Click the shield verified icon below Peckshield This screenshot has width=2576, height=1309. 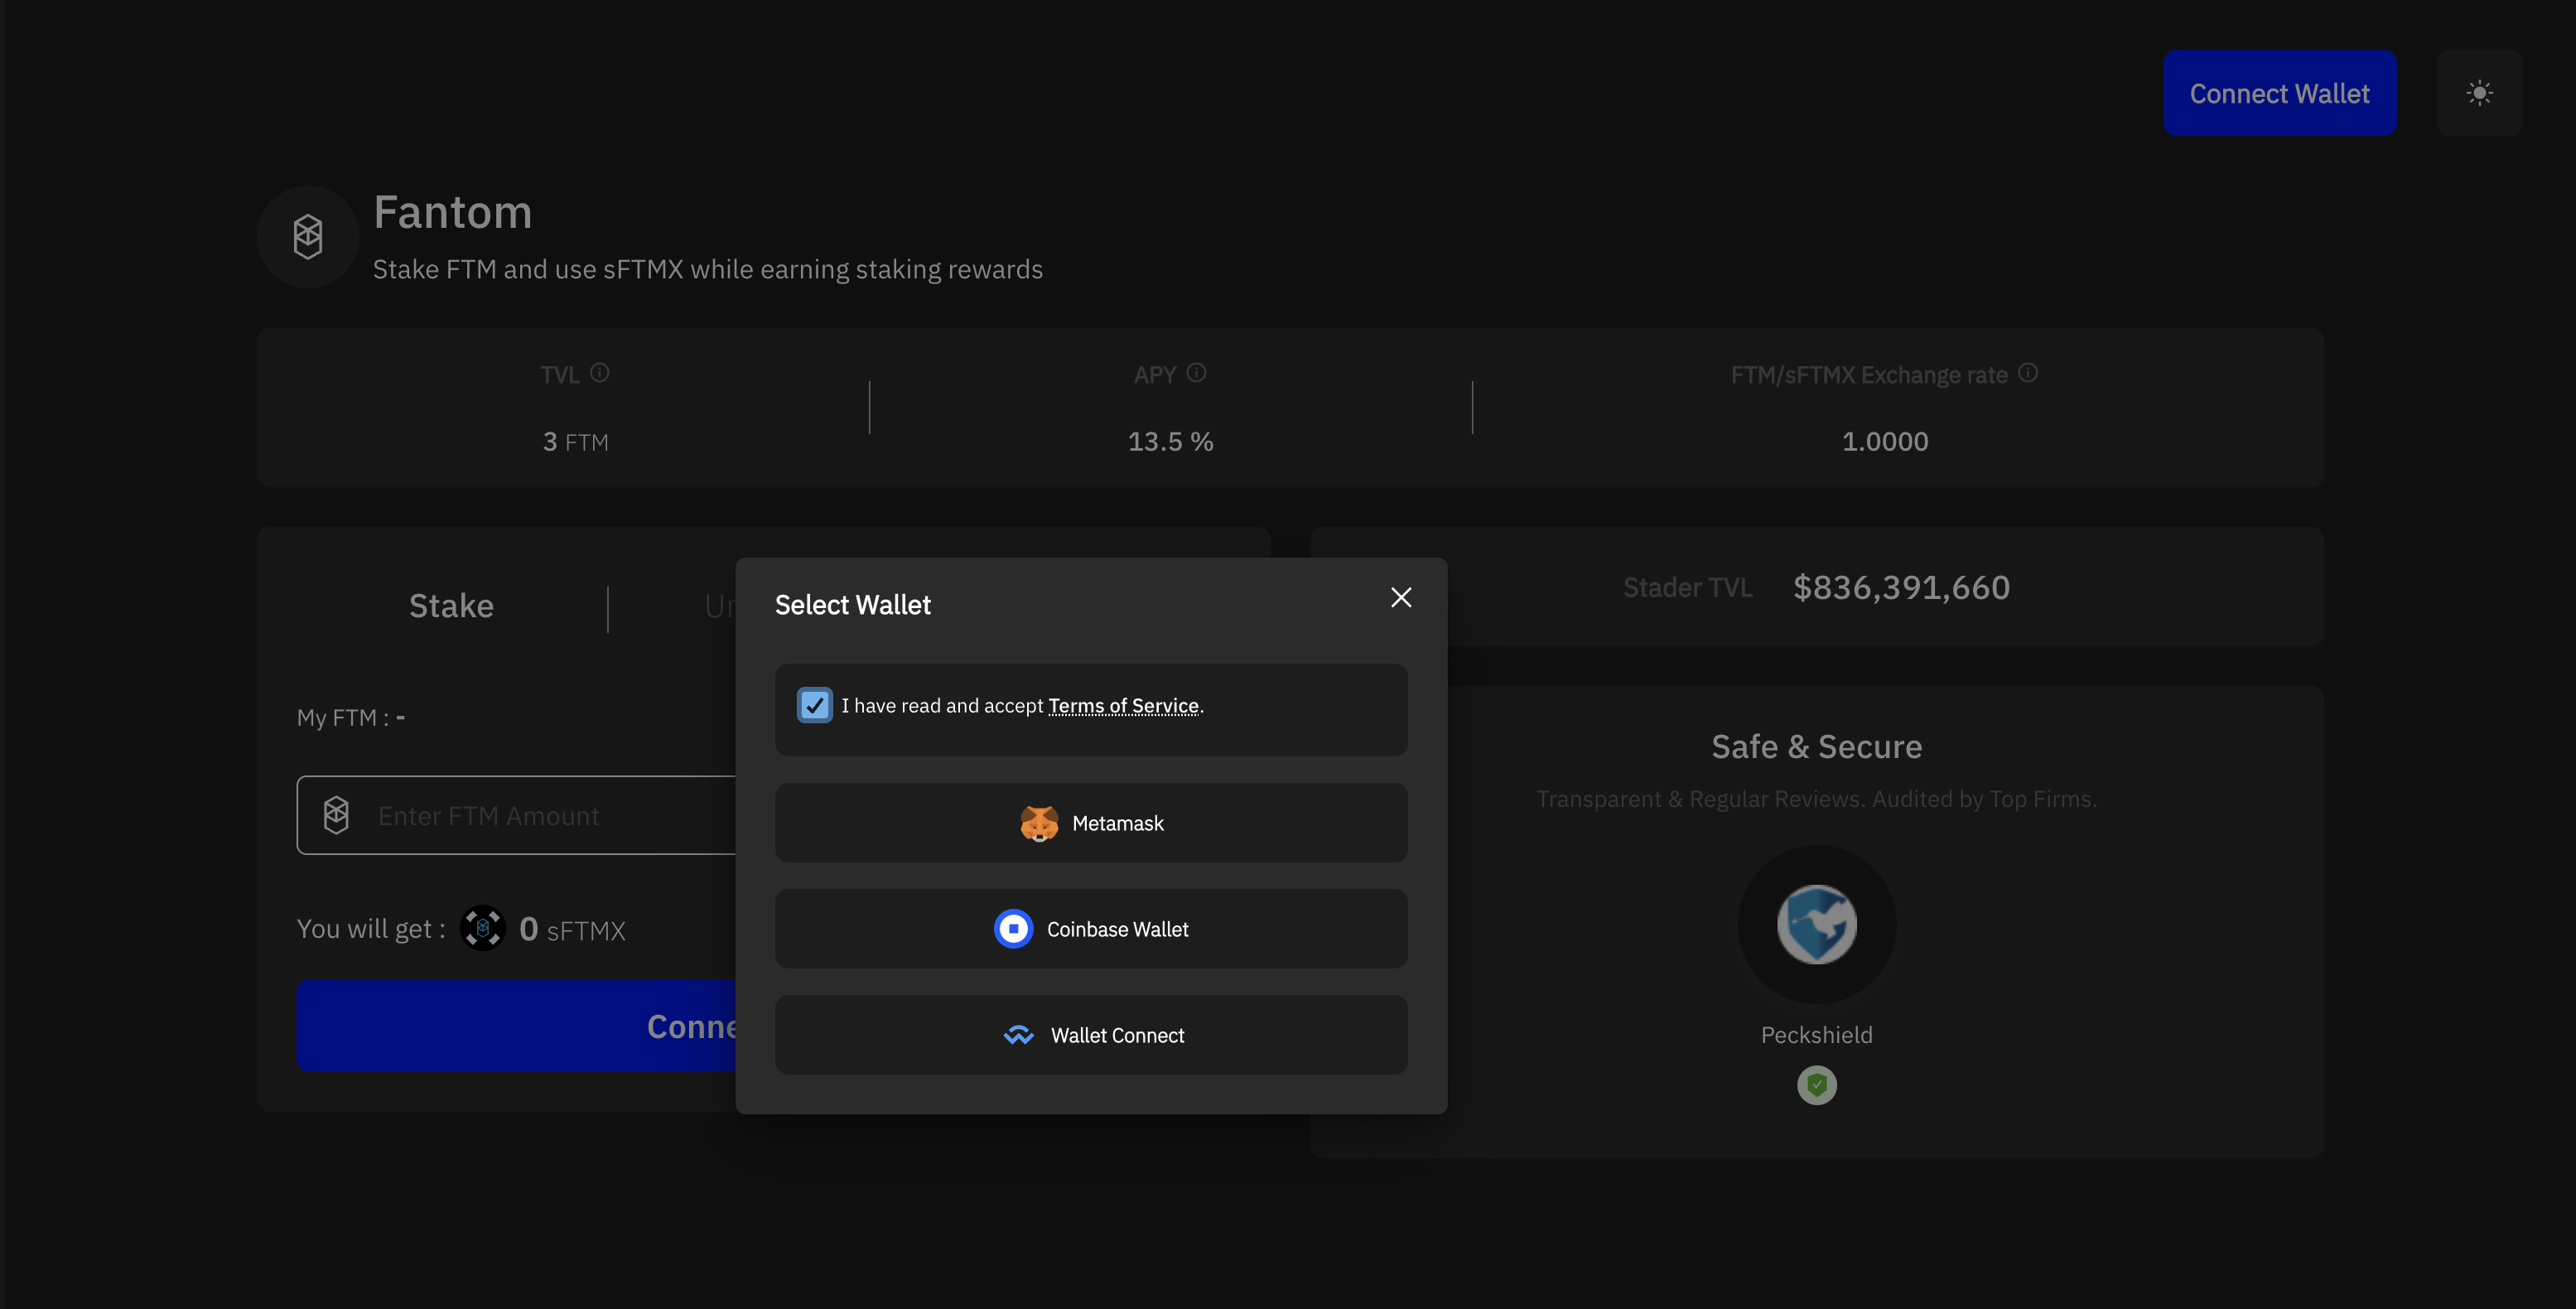(x=1817, y=1084)
